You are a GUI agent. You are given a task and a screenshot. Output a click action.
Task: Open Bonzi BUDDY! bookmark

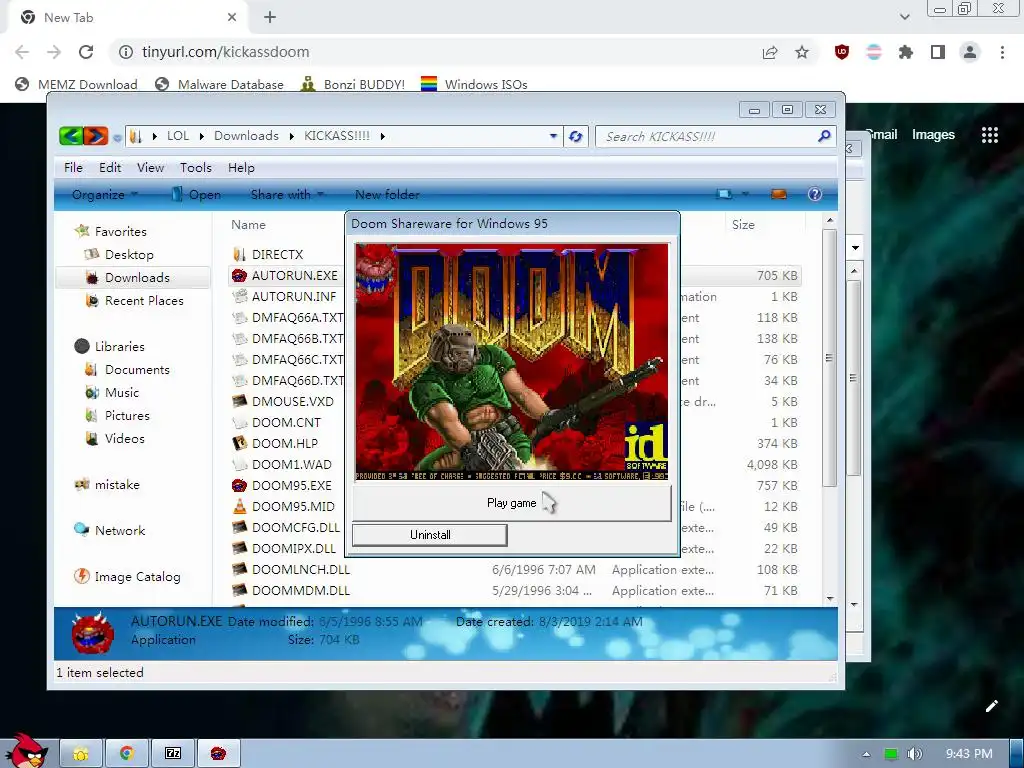[353, 84]
